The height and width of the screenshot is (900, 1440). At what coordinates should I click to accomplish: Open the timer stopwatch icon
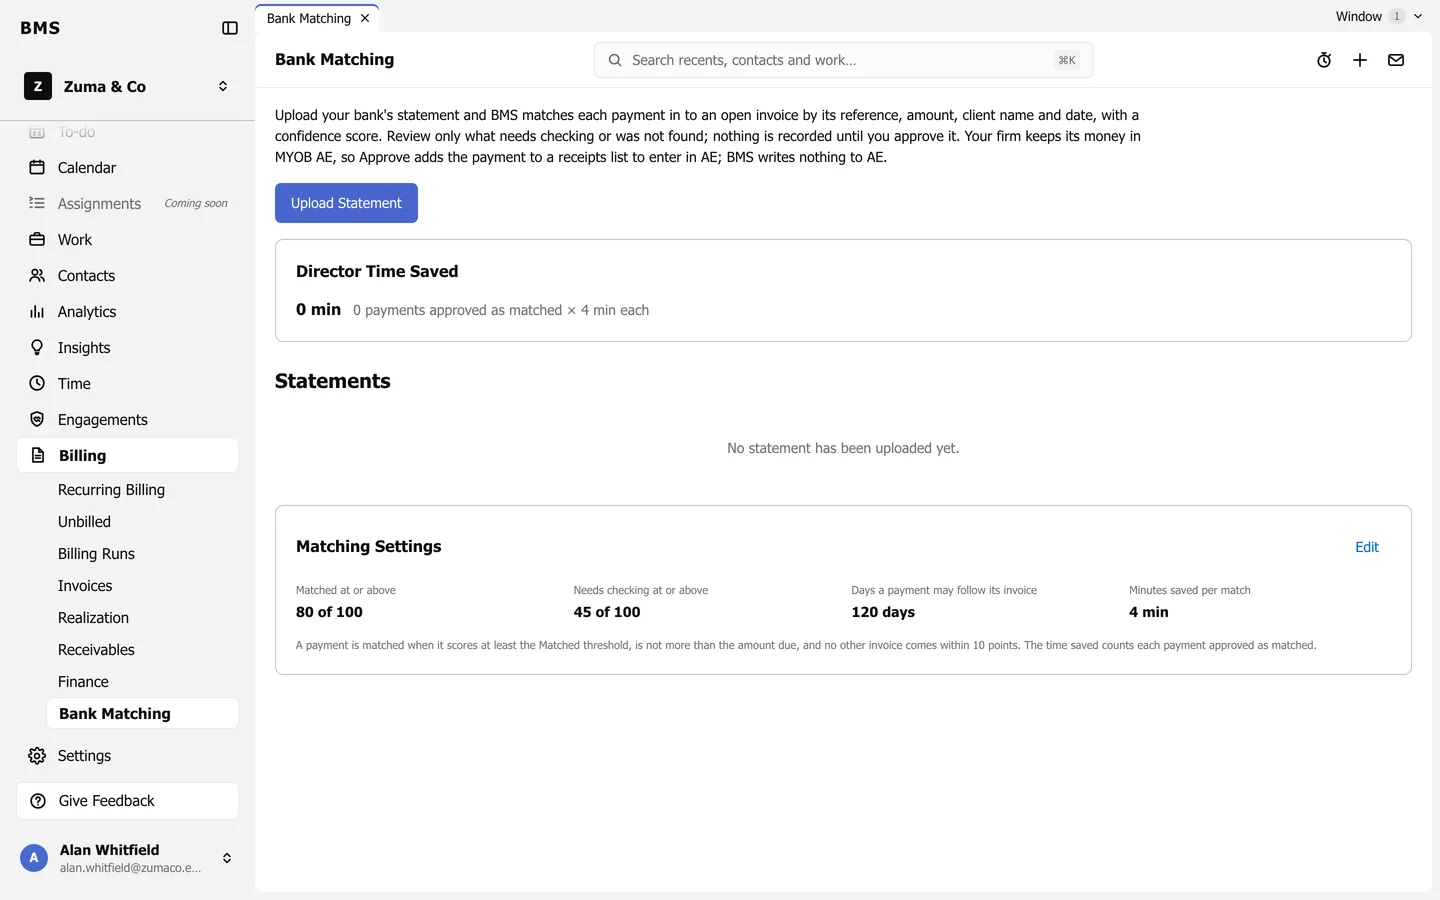coord(1324,60)
